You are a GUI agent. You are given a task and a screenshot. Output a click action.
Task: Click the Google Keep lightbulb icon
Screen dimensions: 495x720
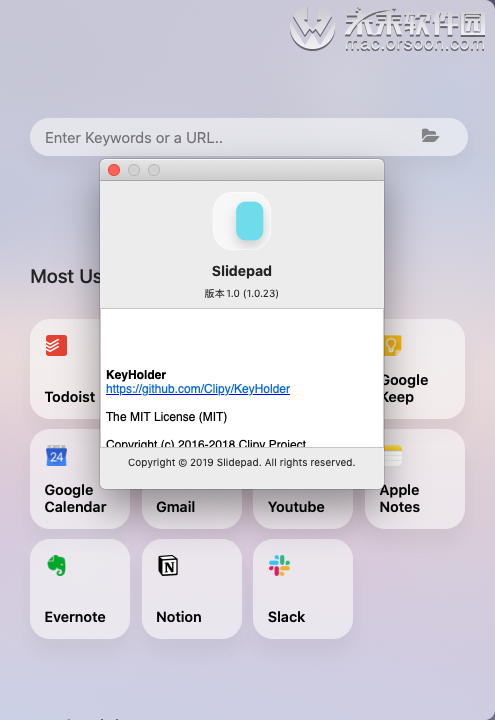pos(393,346)
